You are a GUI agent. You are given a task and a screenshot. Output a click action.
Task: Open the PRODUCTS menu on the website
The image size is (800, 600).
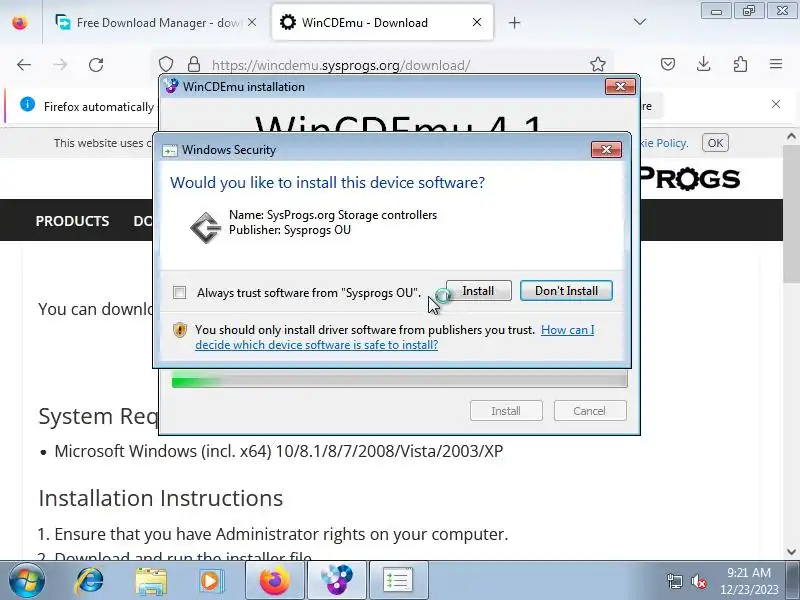(x=72, y=221)
